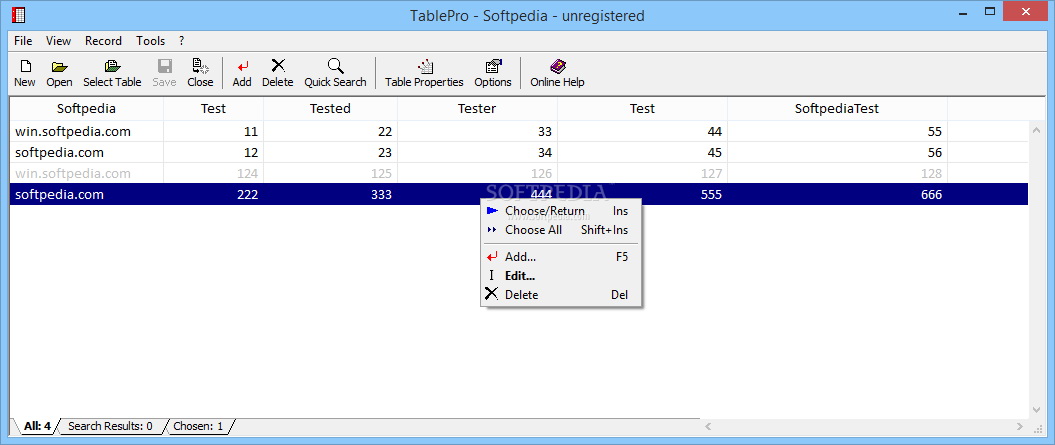Open the File menu
Screen dimensions: 1055x445
click(x=23, y=41)
